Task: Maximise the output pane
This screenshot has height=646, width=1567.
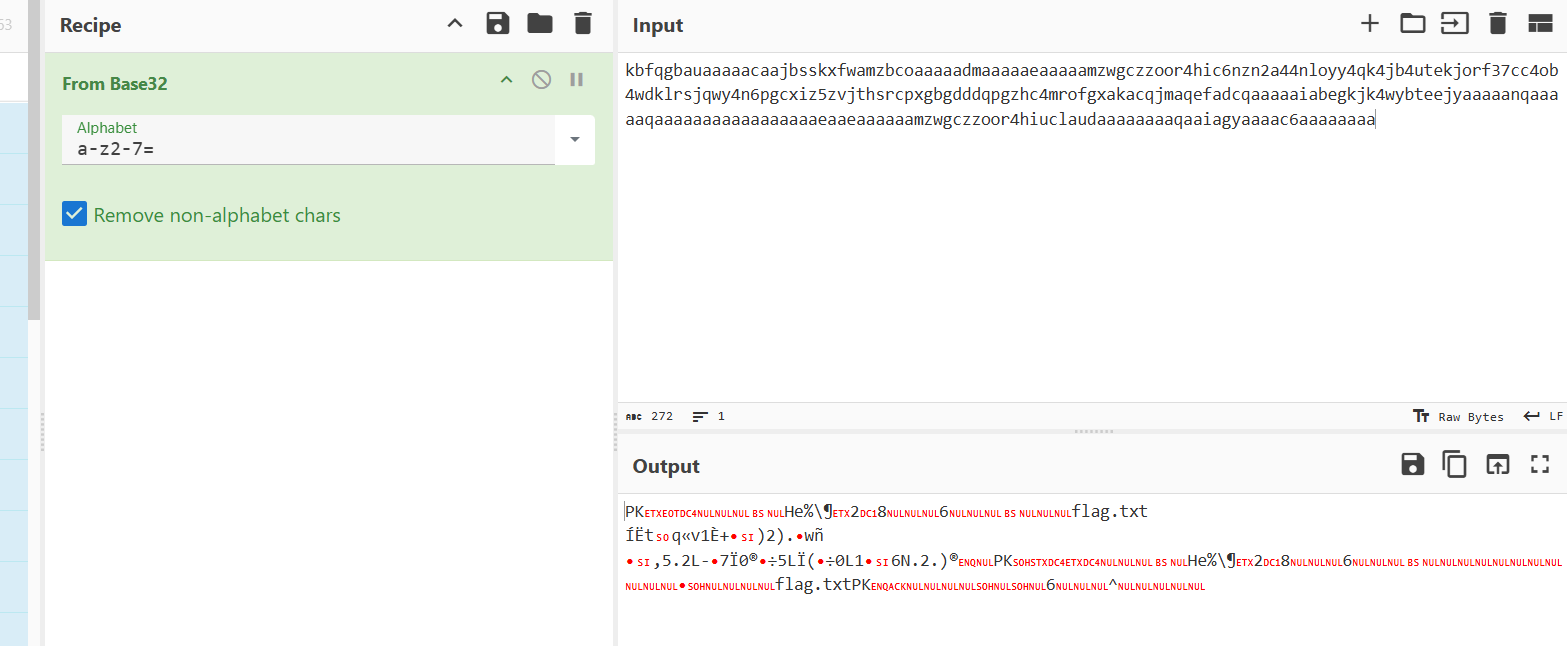Action: click(1539, 464)
